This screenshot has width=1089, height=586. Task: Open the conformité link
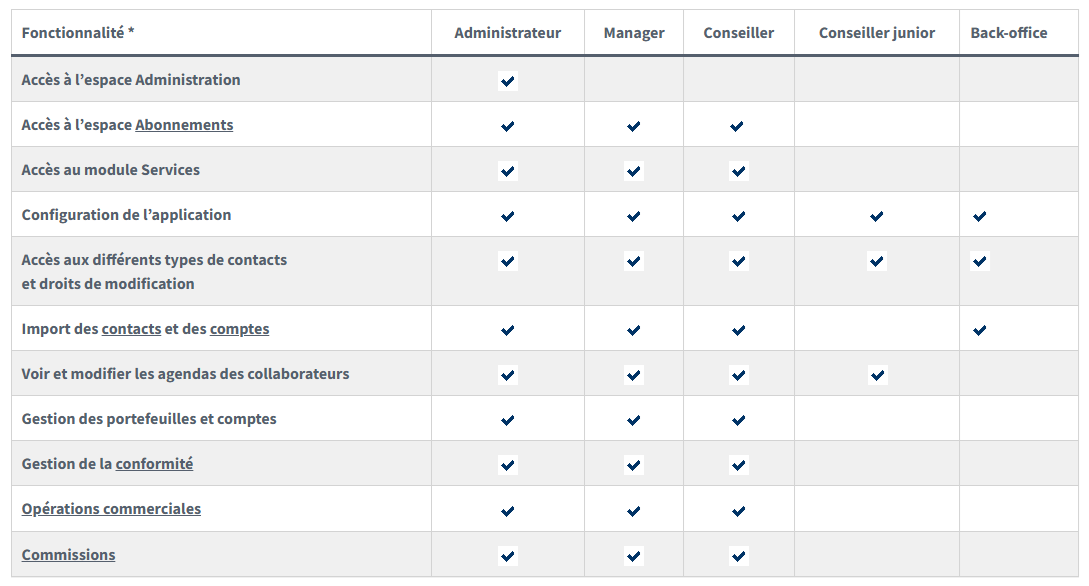click(x=154, y=464)
